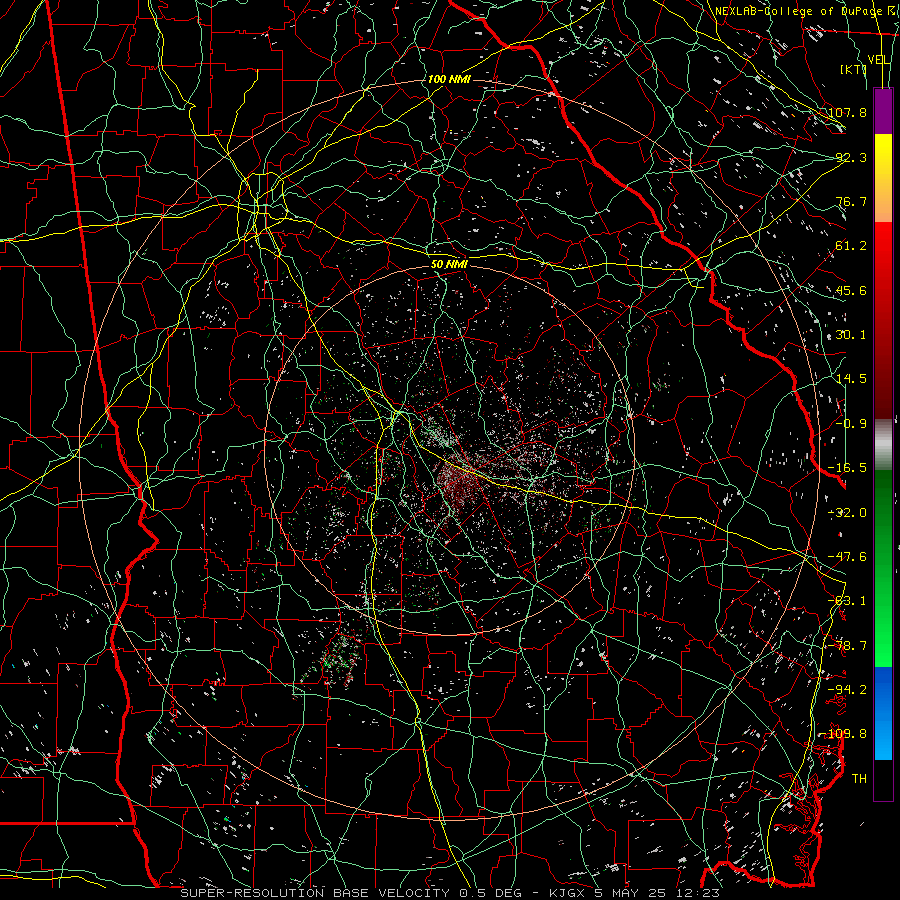Image resolution: width=900 pixels, height=900 pixels.
Task: Click the -63.1 velocity scale value
Action: pos(847,601)
